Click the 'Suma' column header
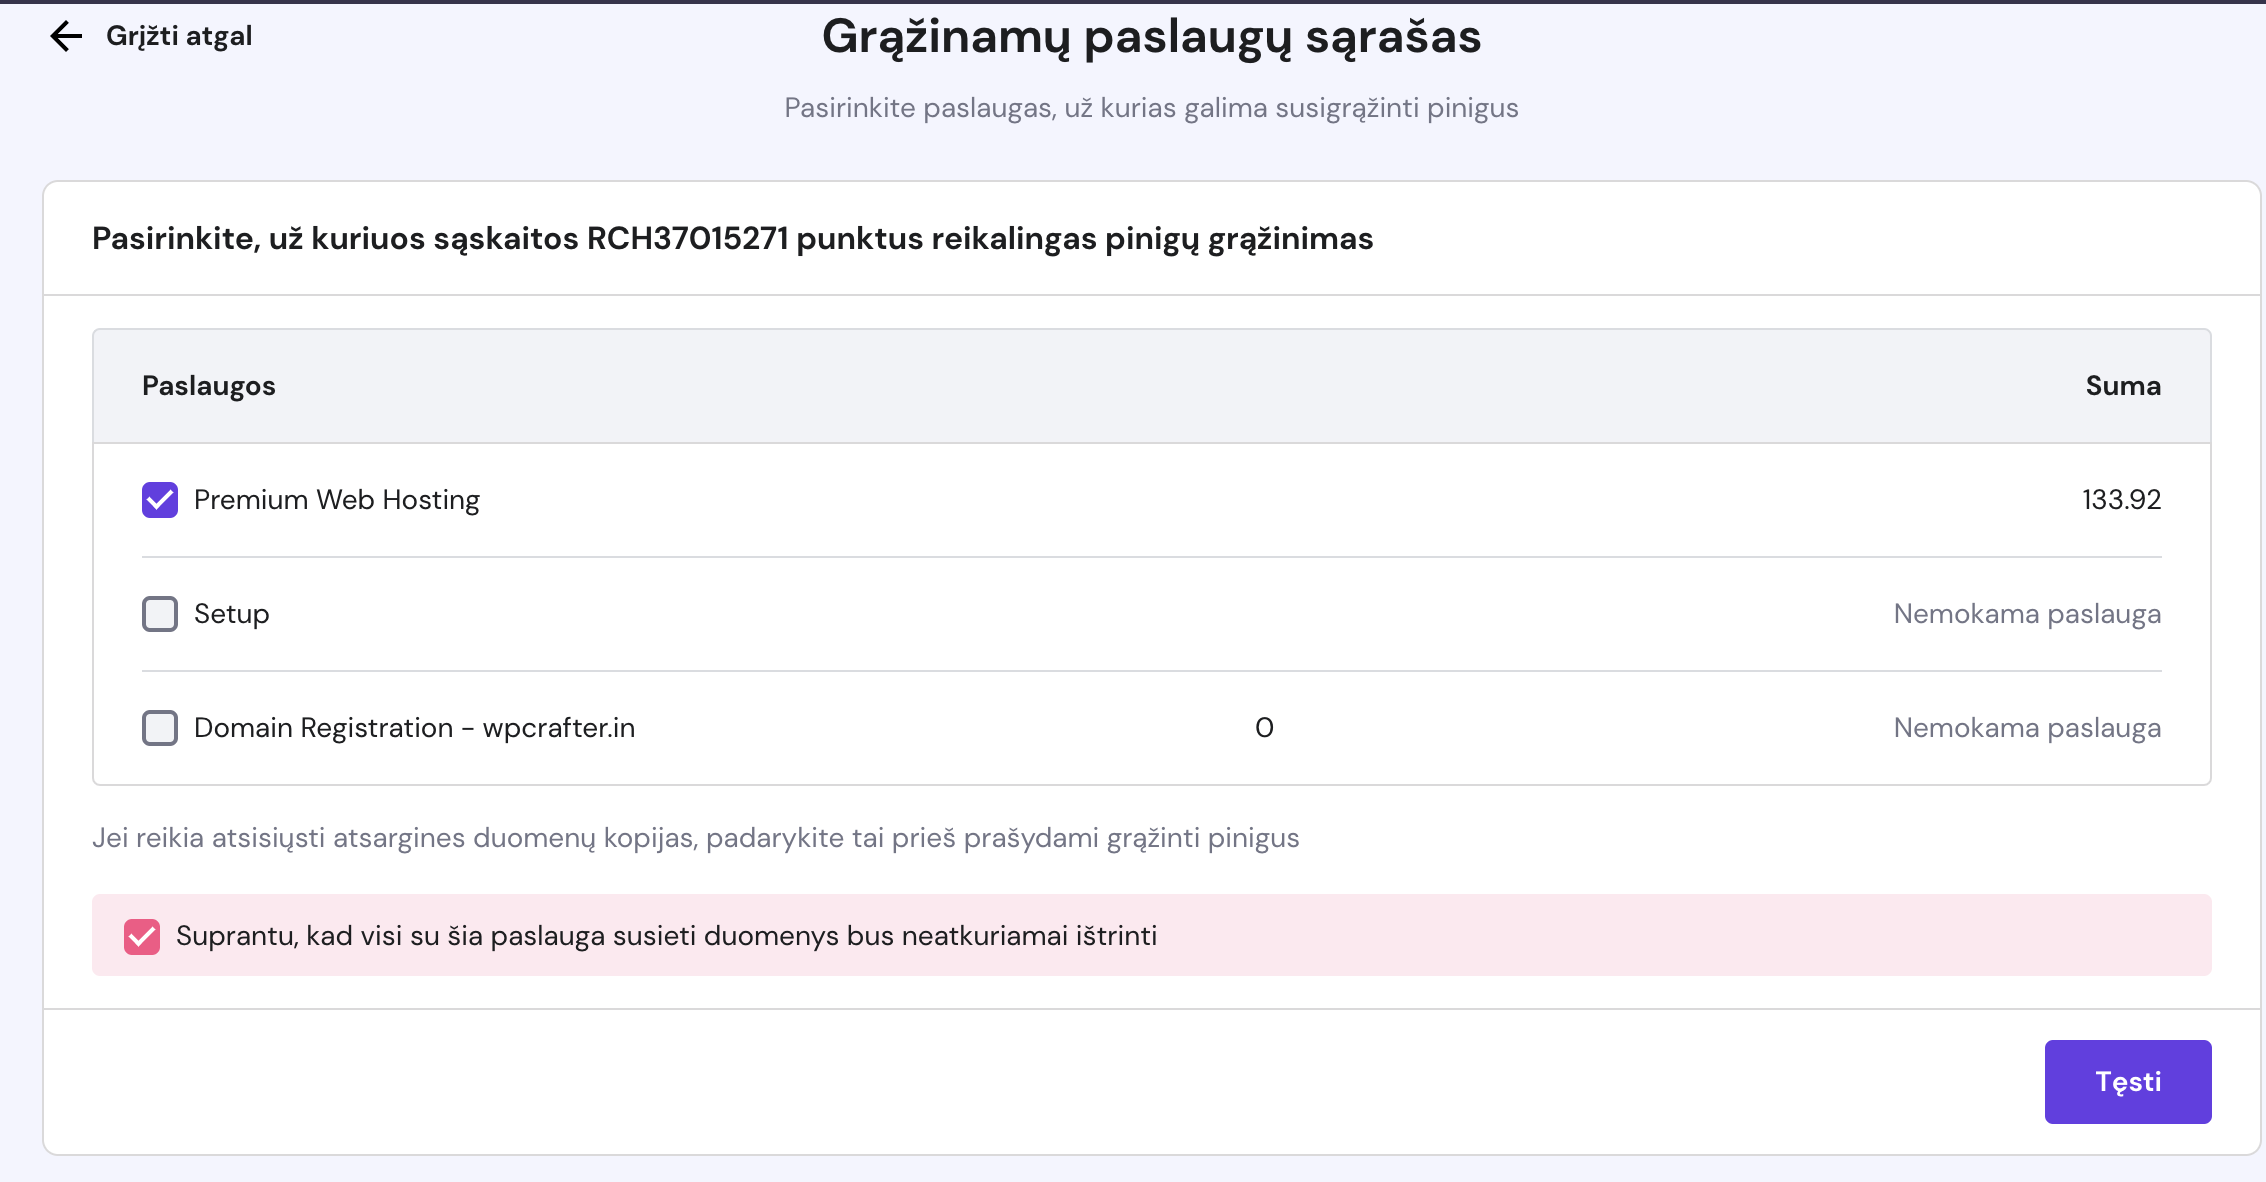 2123,386
